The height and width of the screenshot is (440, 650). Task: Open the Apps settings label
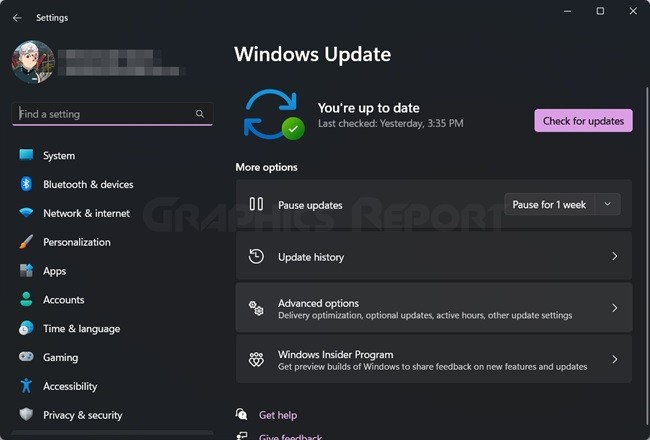click(55, 271)
